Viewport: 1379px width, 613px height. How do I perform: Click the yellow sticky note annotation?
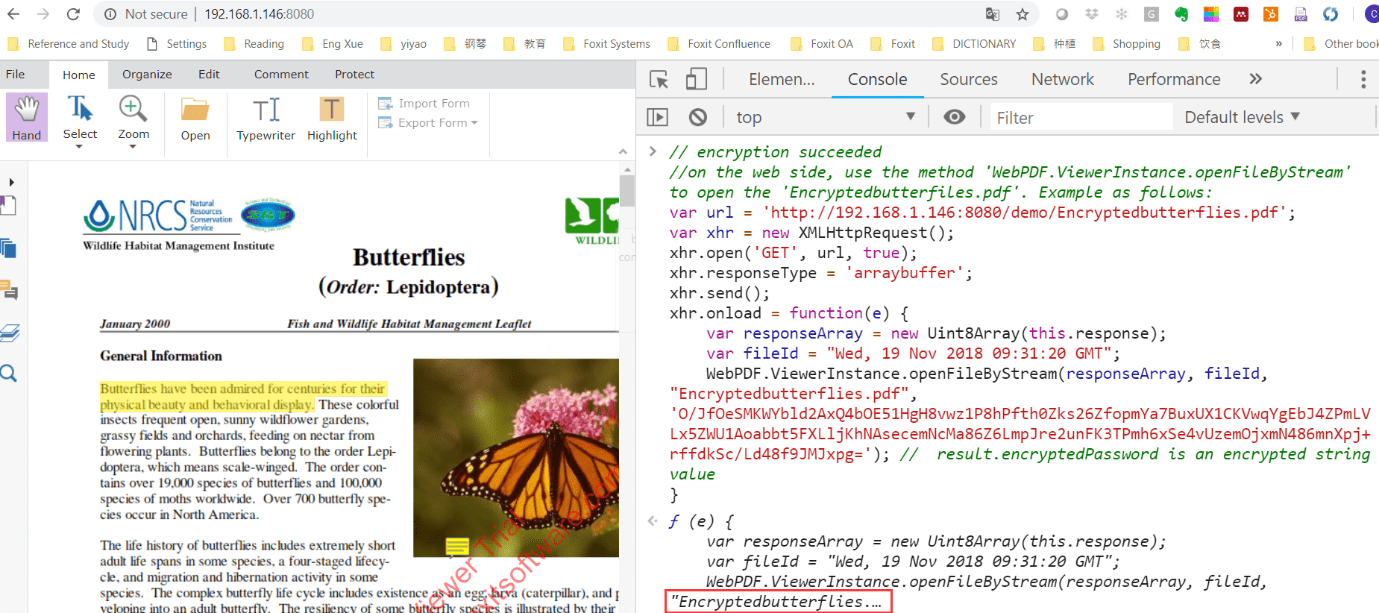pos(457,546)
